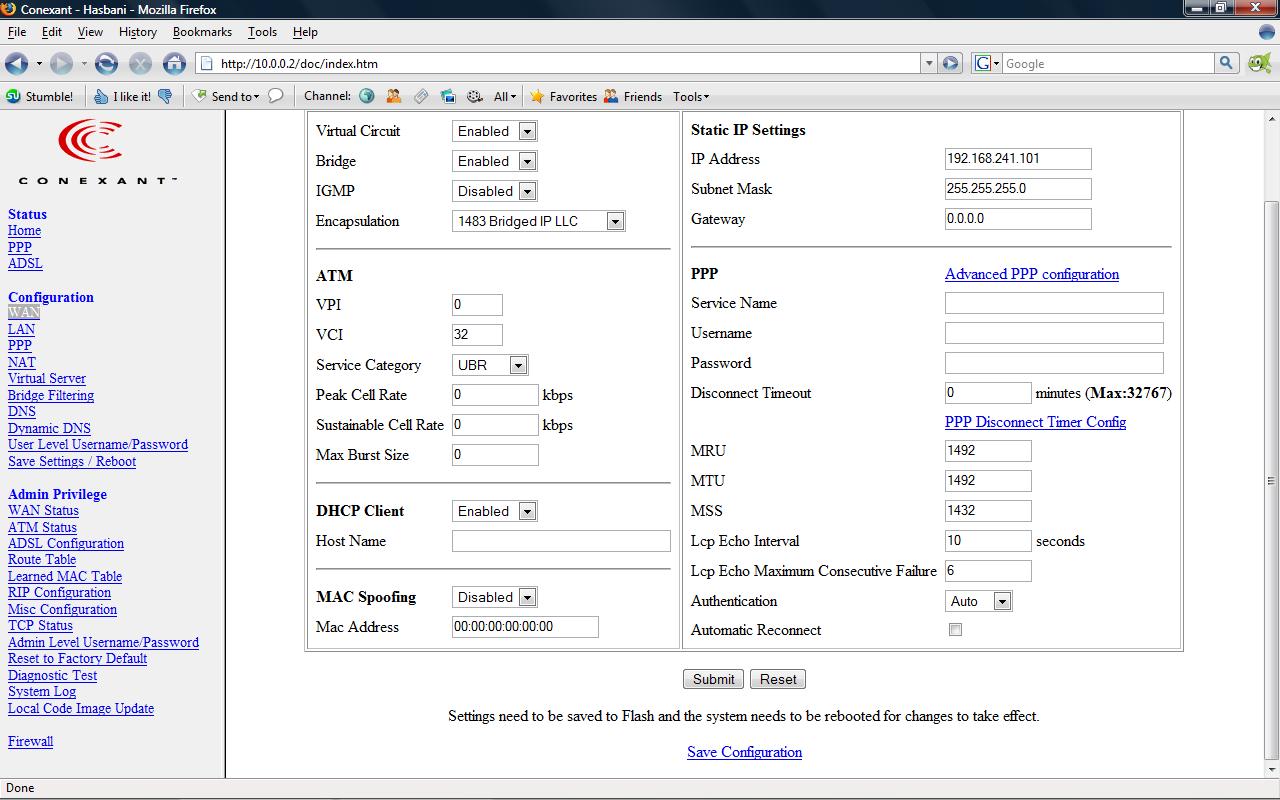1280x800 pixels.
Task: Click the 'I like it!' thumbs-up icon
Action: click(123, 97)
